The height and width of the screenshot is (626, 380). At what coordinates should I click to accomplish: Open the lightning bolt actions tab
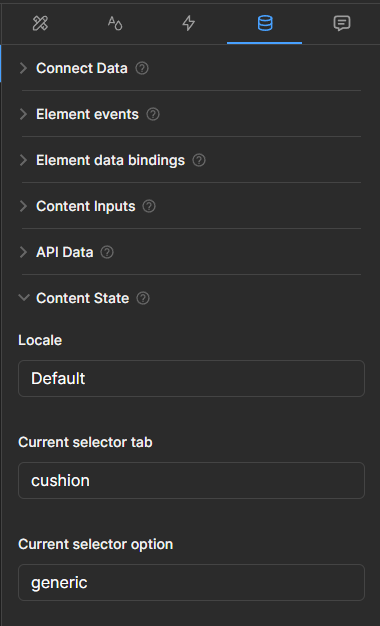tap(189, 24)
